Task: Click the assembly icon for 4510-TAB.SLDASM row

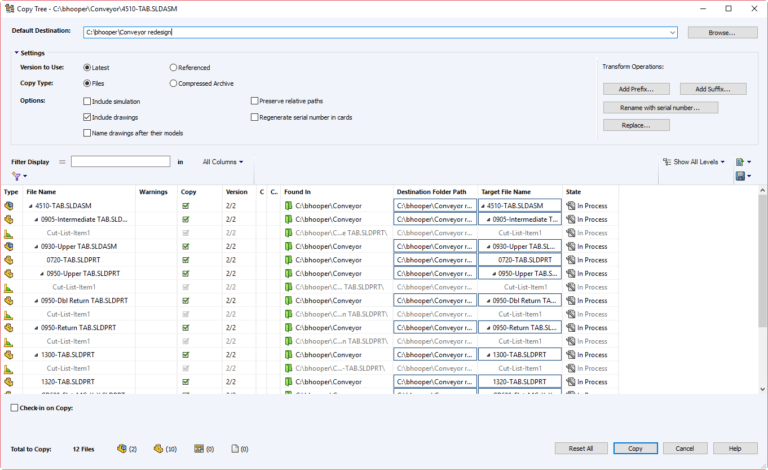Action: tap(9, 206)
